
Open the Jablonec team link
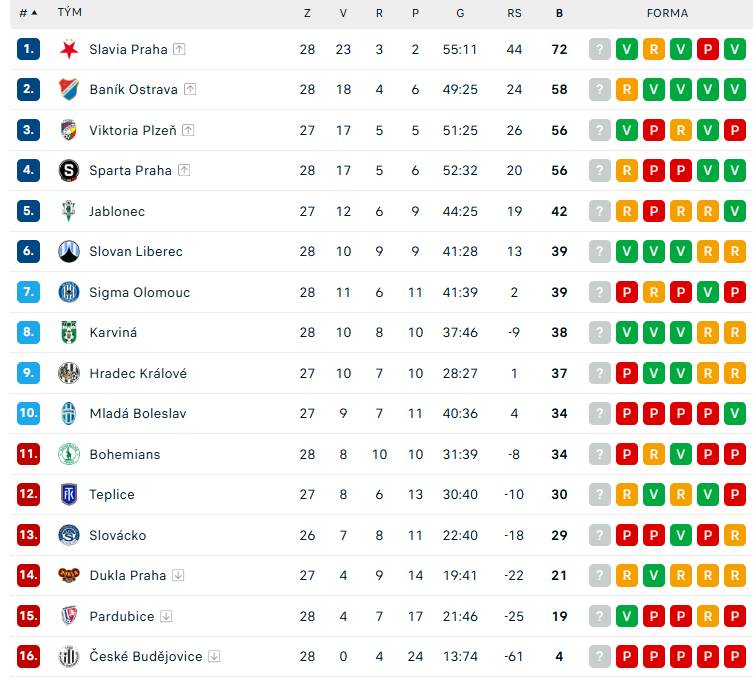click(117, 211)
